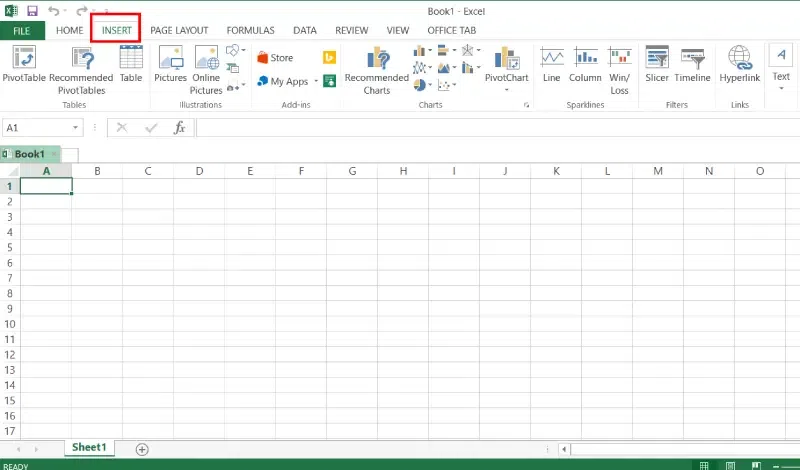
Task: Open the scatter chart dropdown
Action: pyautogui.click(x=446, y=85)
